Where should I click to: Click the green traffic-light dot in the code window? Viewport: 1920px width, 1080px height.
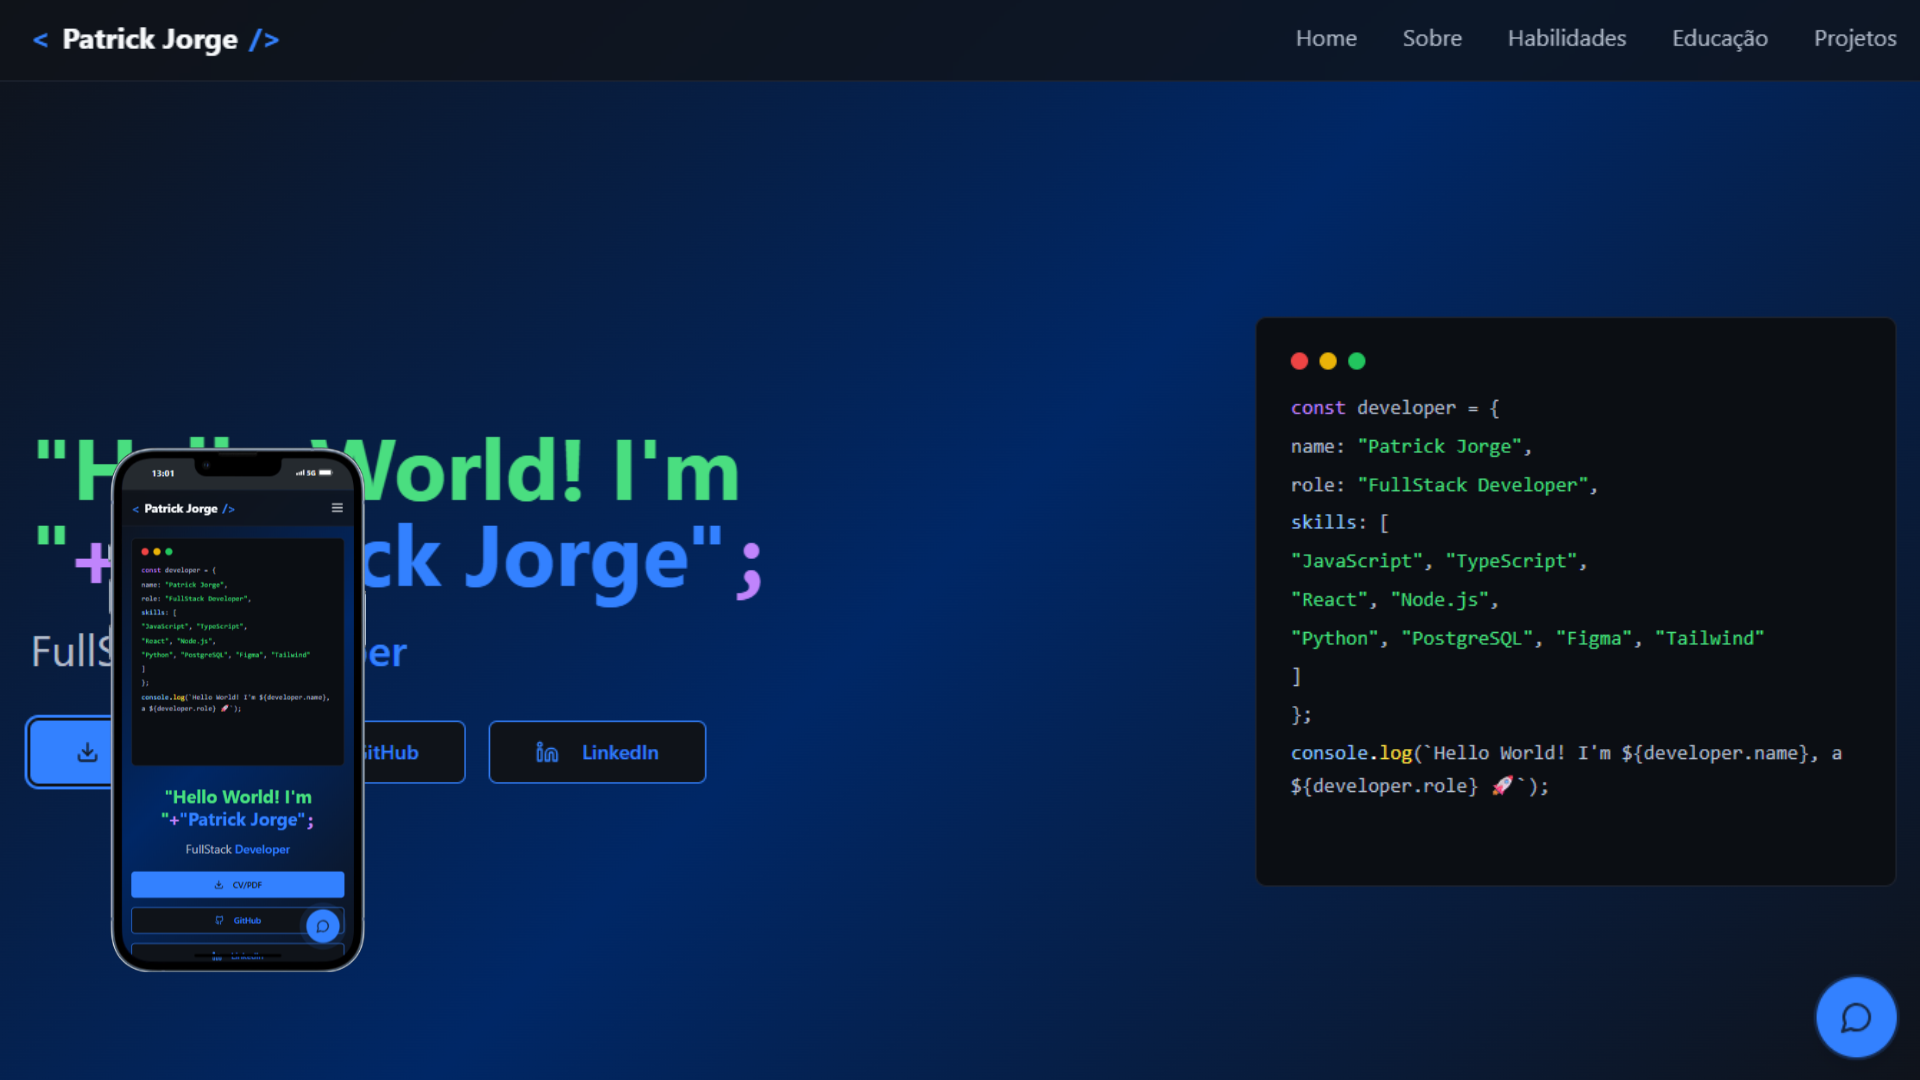(1356, 361)
